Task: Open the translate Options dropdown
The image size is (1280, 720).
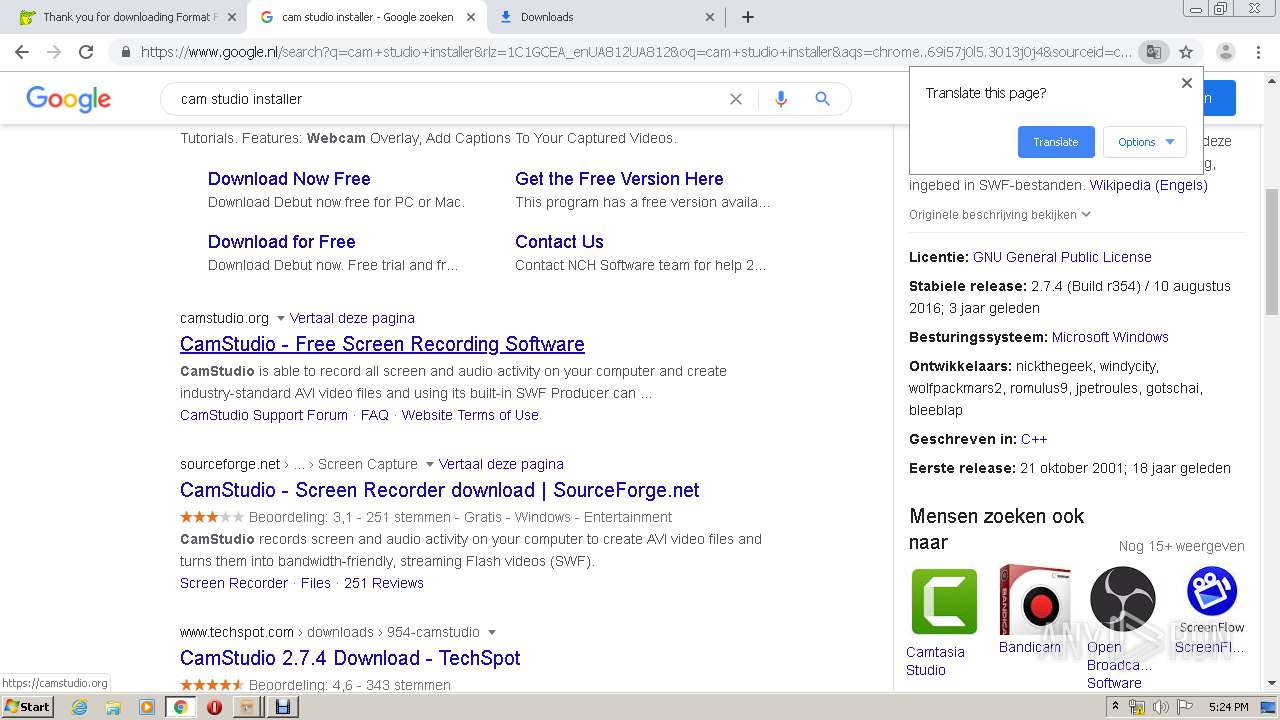Action: [1145, 142]
